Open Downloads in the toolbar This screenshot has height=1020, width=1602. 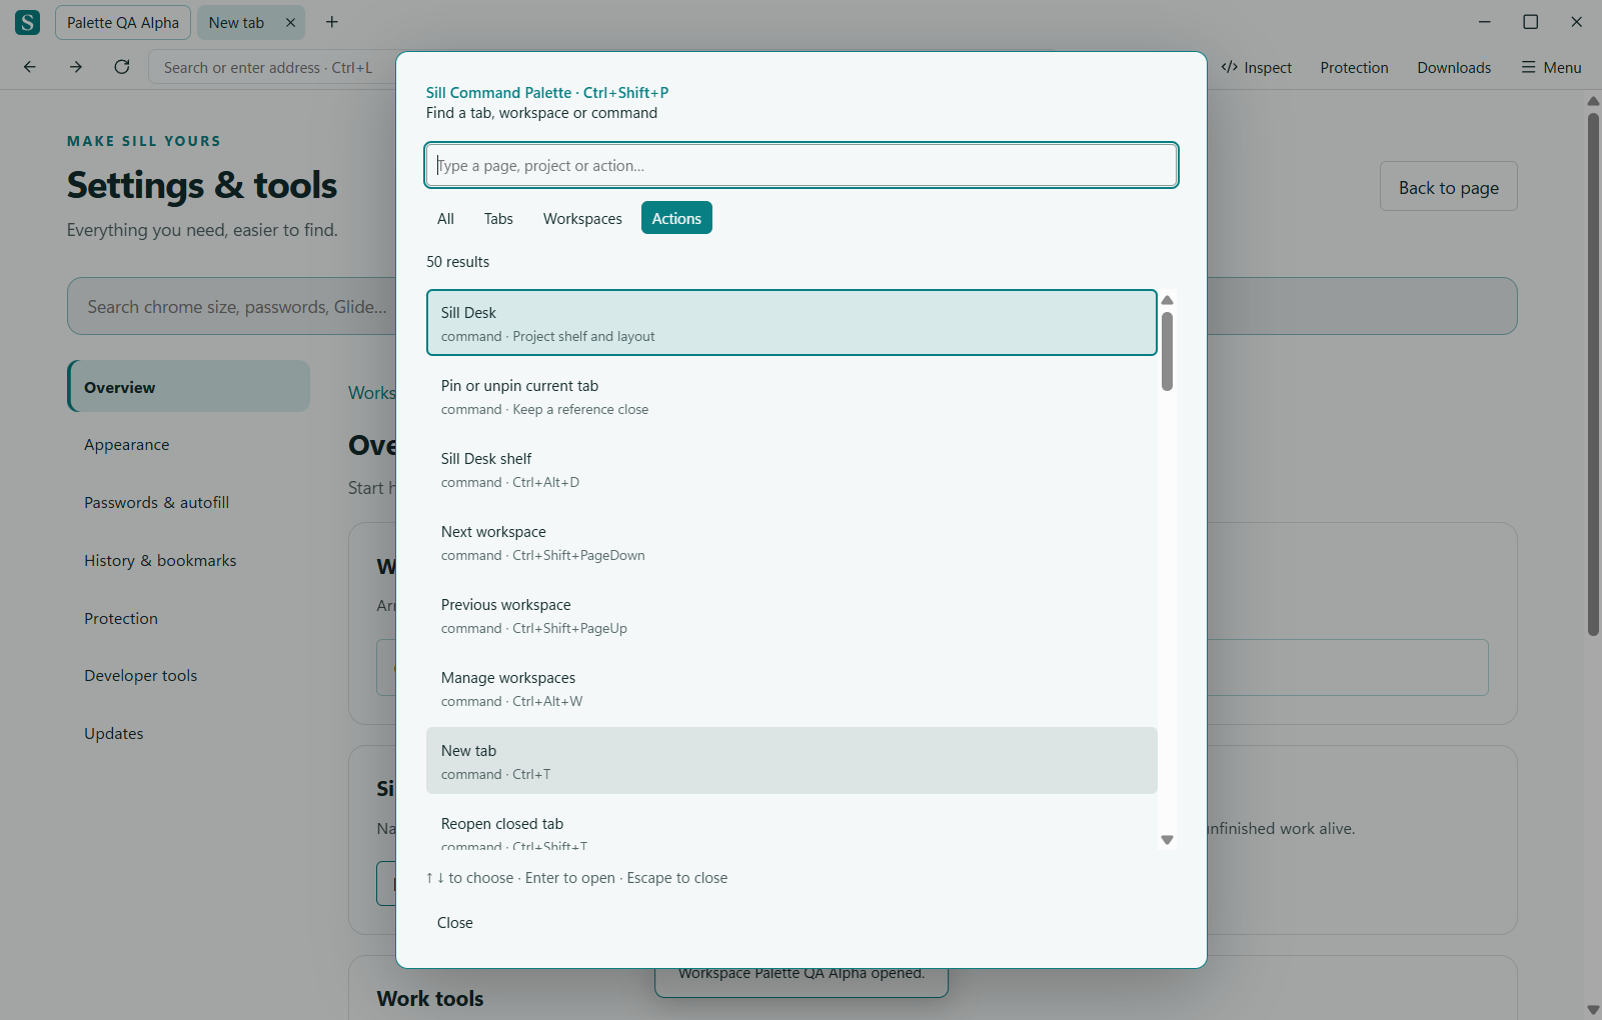tap(1454, 67)
